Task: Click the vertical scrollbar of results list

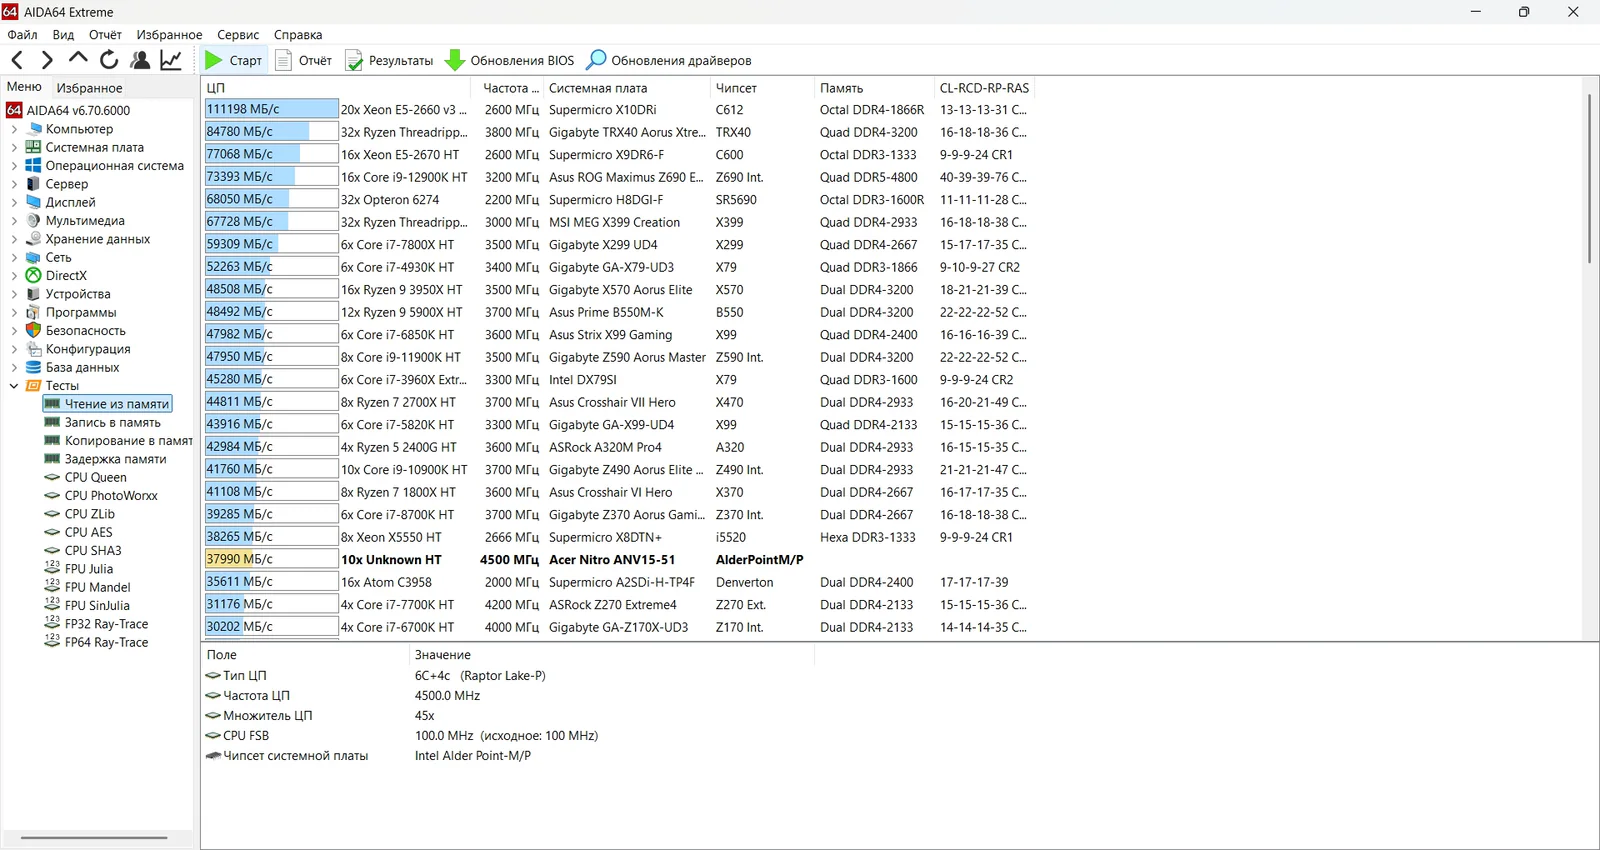Action: pyautogui.click(x=1589, y=178)
